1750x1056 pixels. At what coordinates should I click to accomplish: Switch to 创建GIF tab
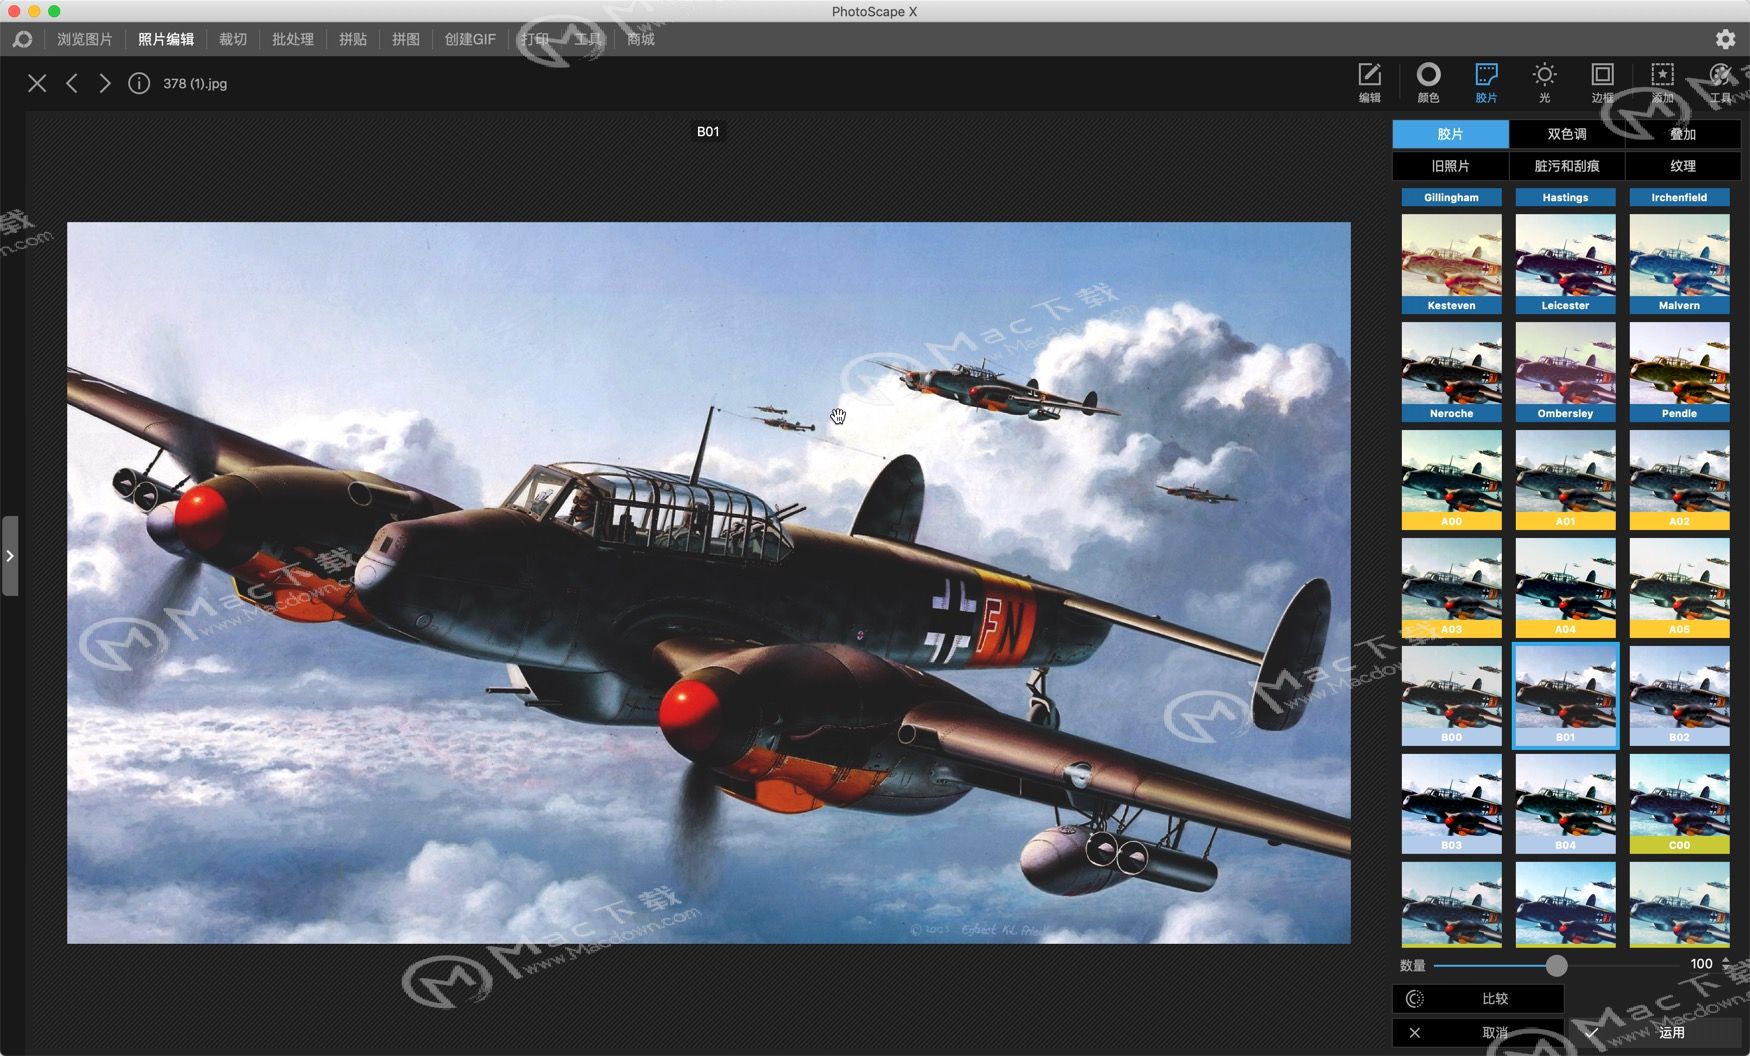coord(470,39)
